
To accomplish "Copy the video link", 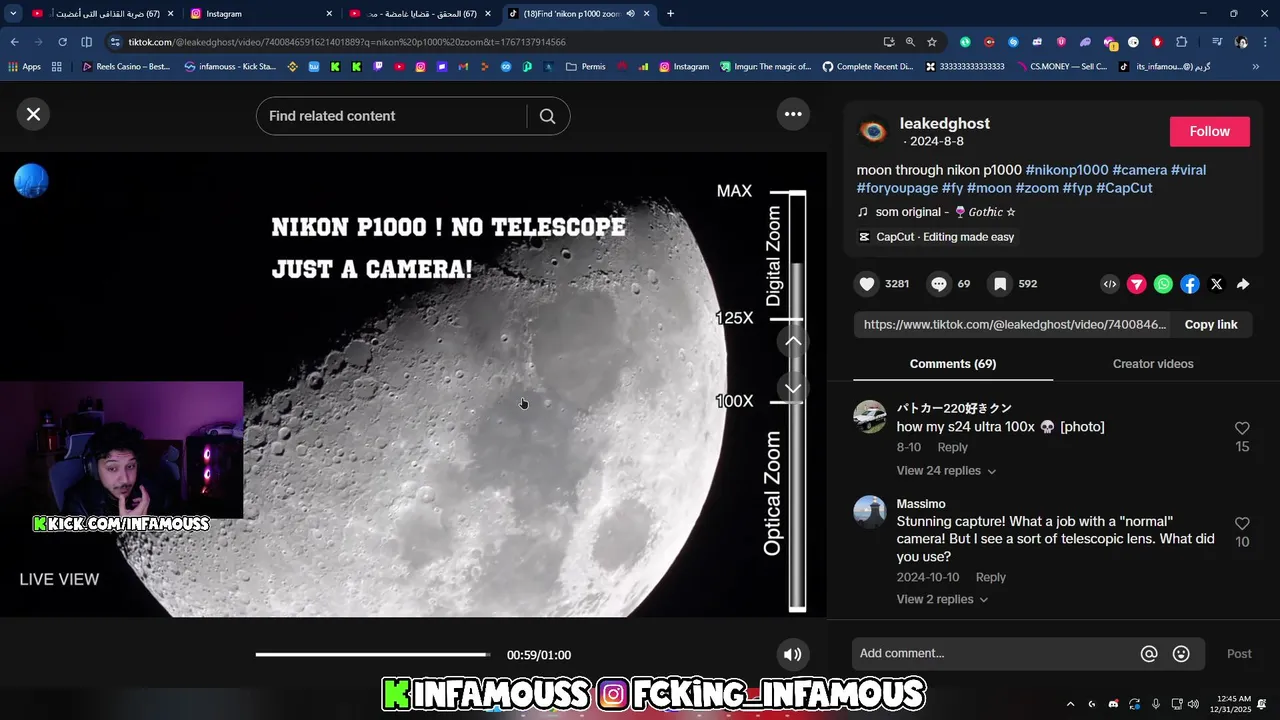I will pyautogui.click(x=1211, y=325).
